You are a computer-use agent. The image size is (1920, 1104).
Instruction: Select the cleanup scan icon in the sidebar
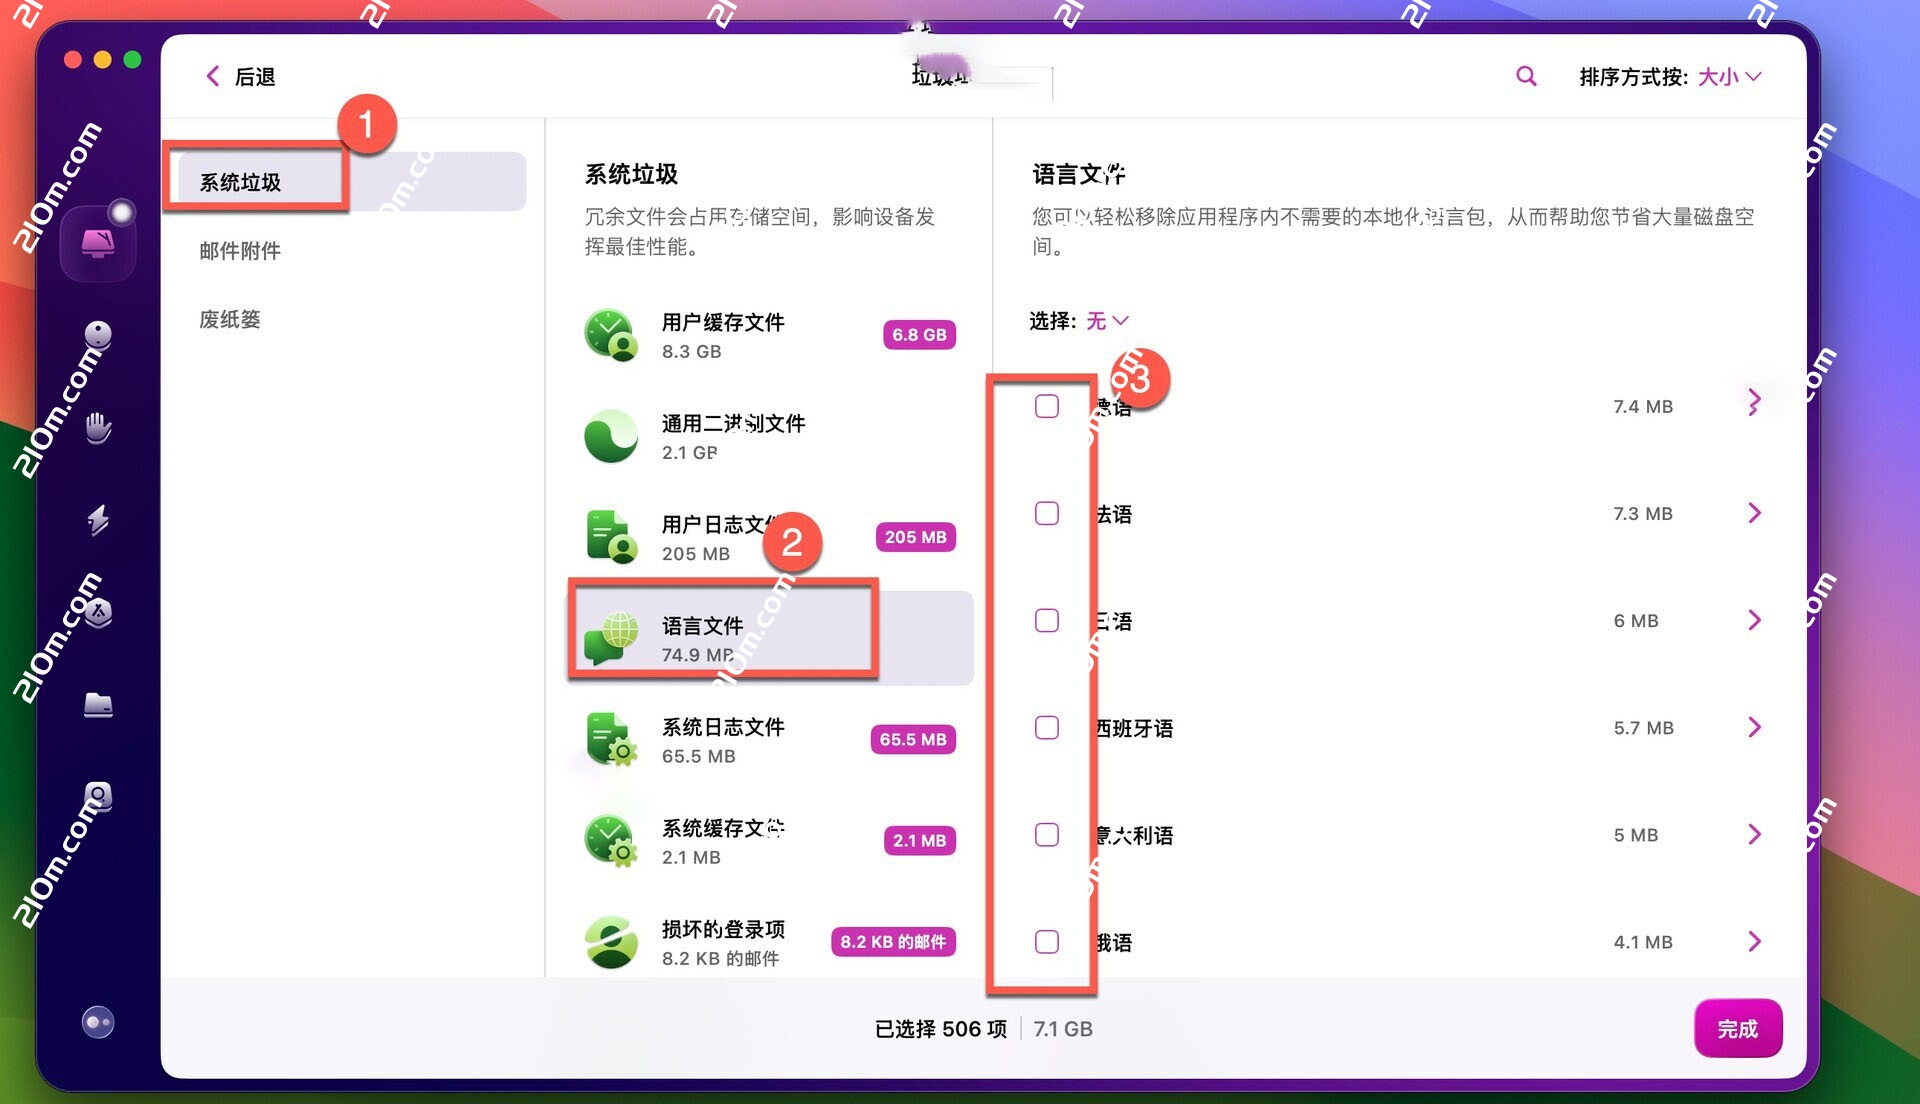(97, 240)
